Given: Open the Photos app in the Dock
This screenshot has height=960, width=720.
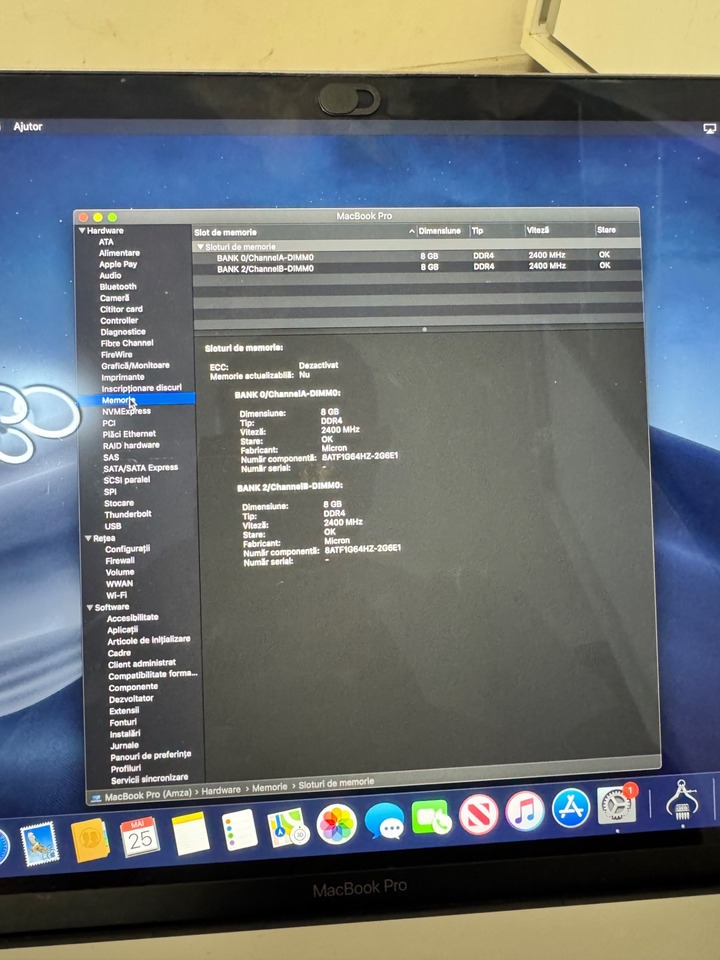Looking at the screenshot, I should click(336, 824).
